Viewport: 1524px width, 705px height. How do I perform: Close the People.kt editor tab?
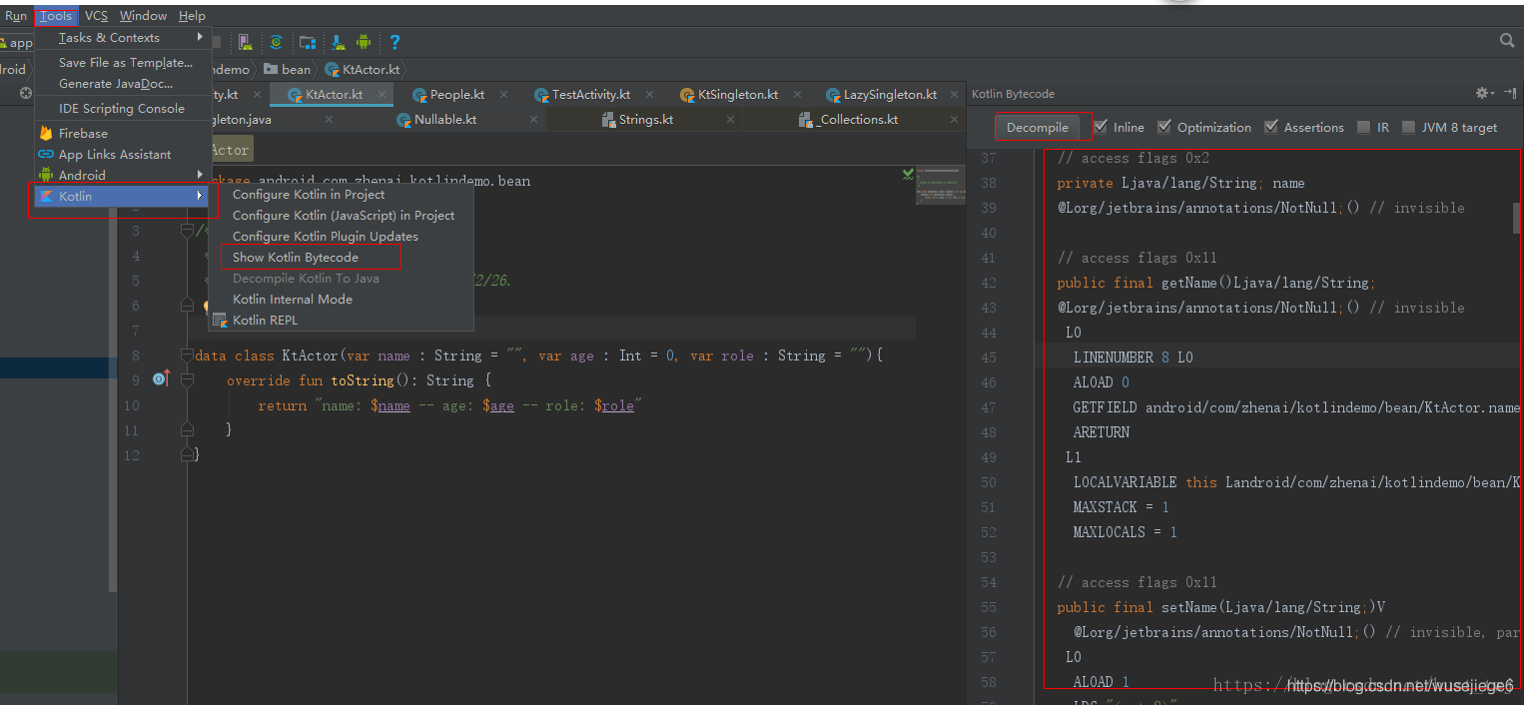pos(503,95)
